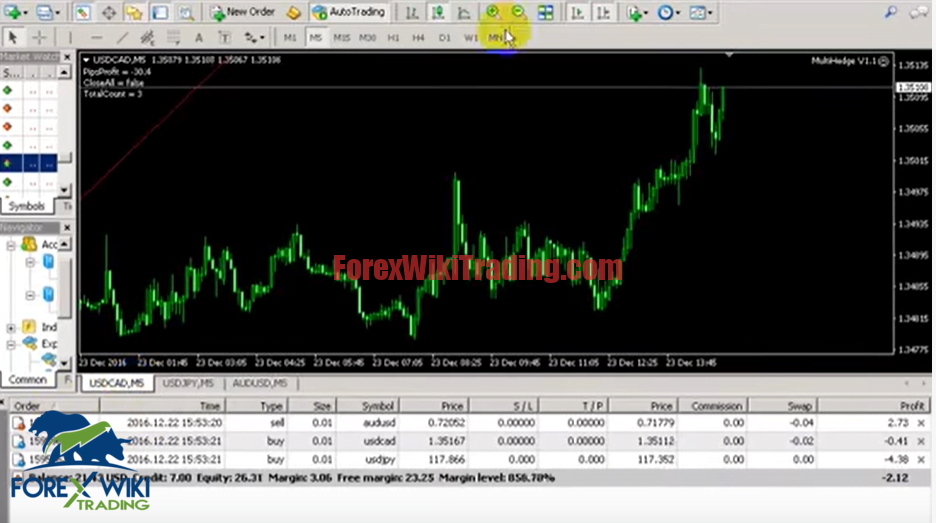
Task: Open the Profiles dropdown arrow
Action: point(58,13)
